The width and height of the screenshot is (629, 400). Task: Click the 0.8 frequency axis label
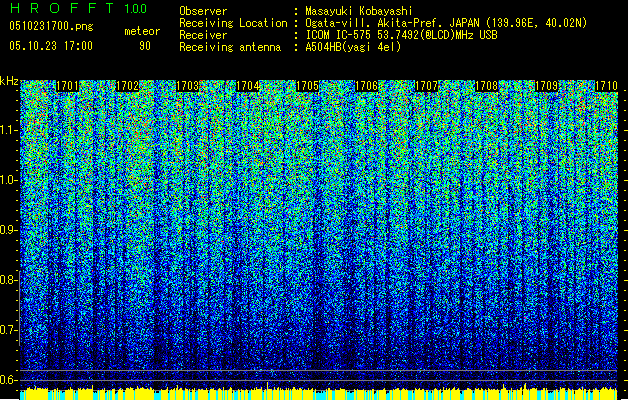(x=9, y=280)
